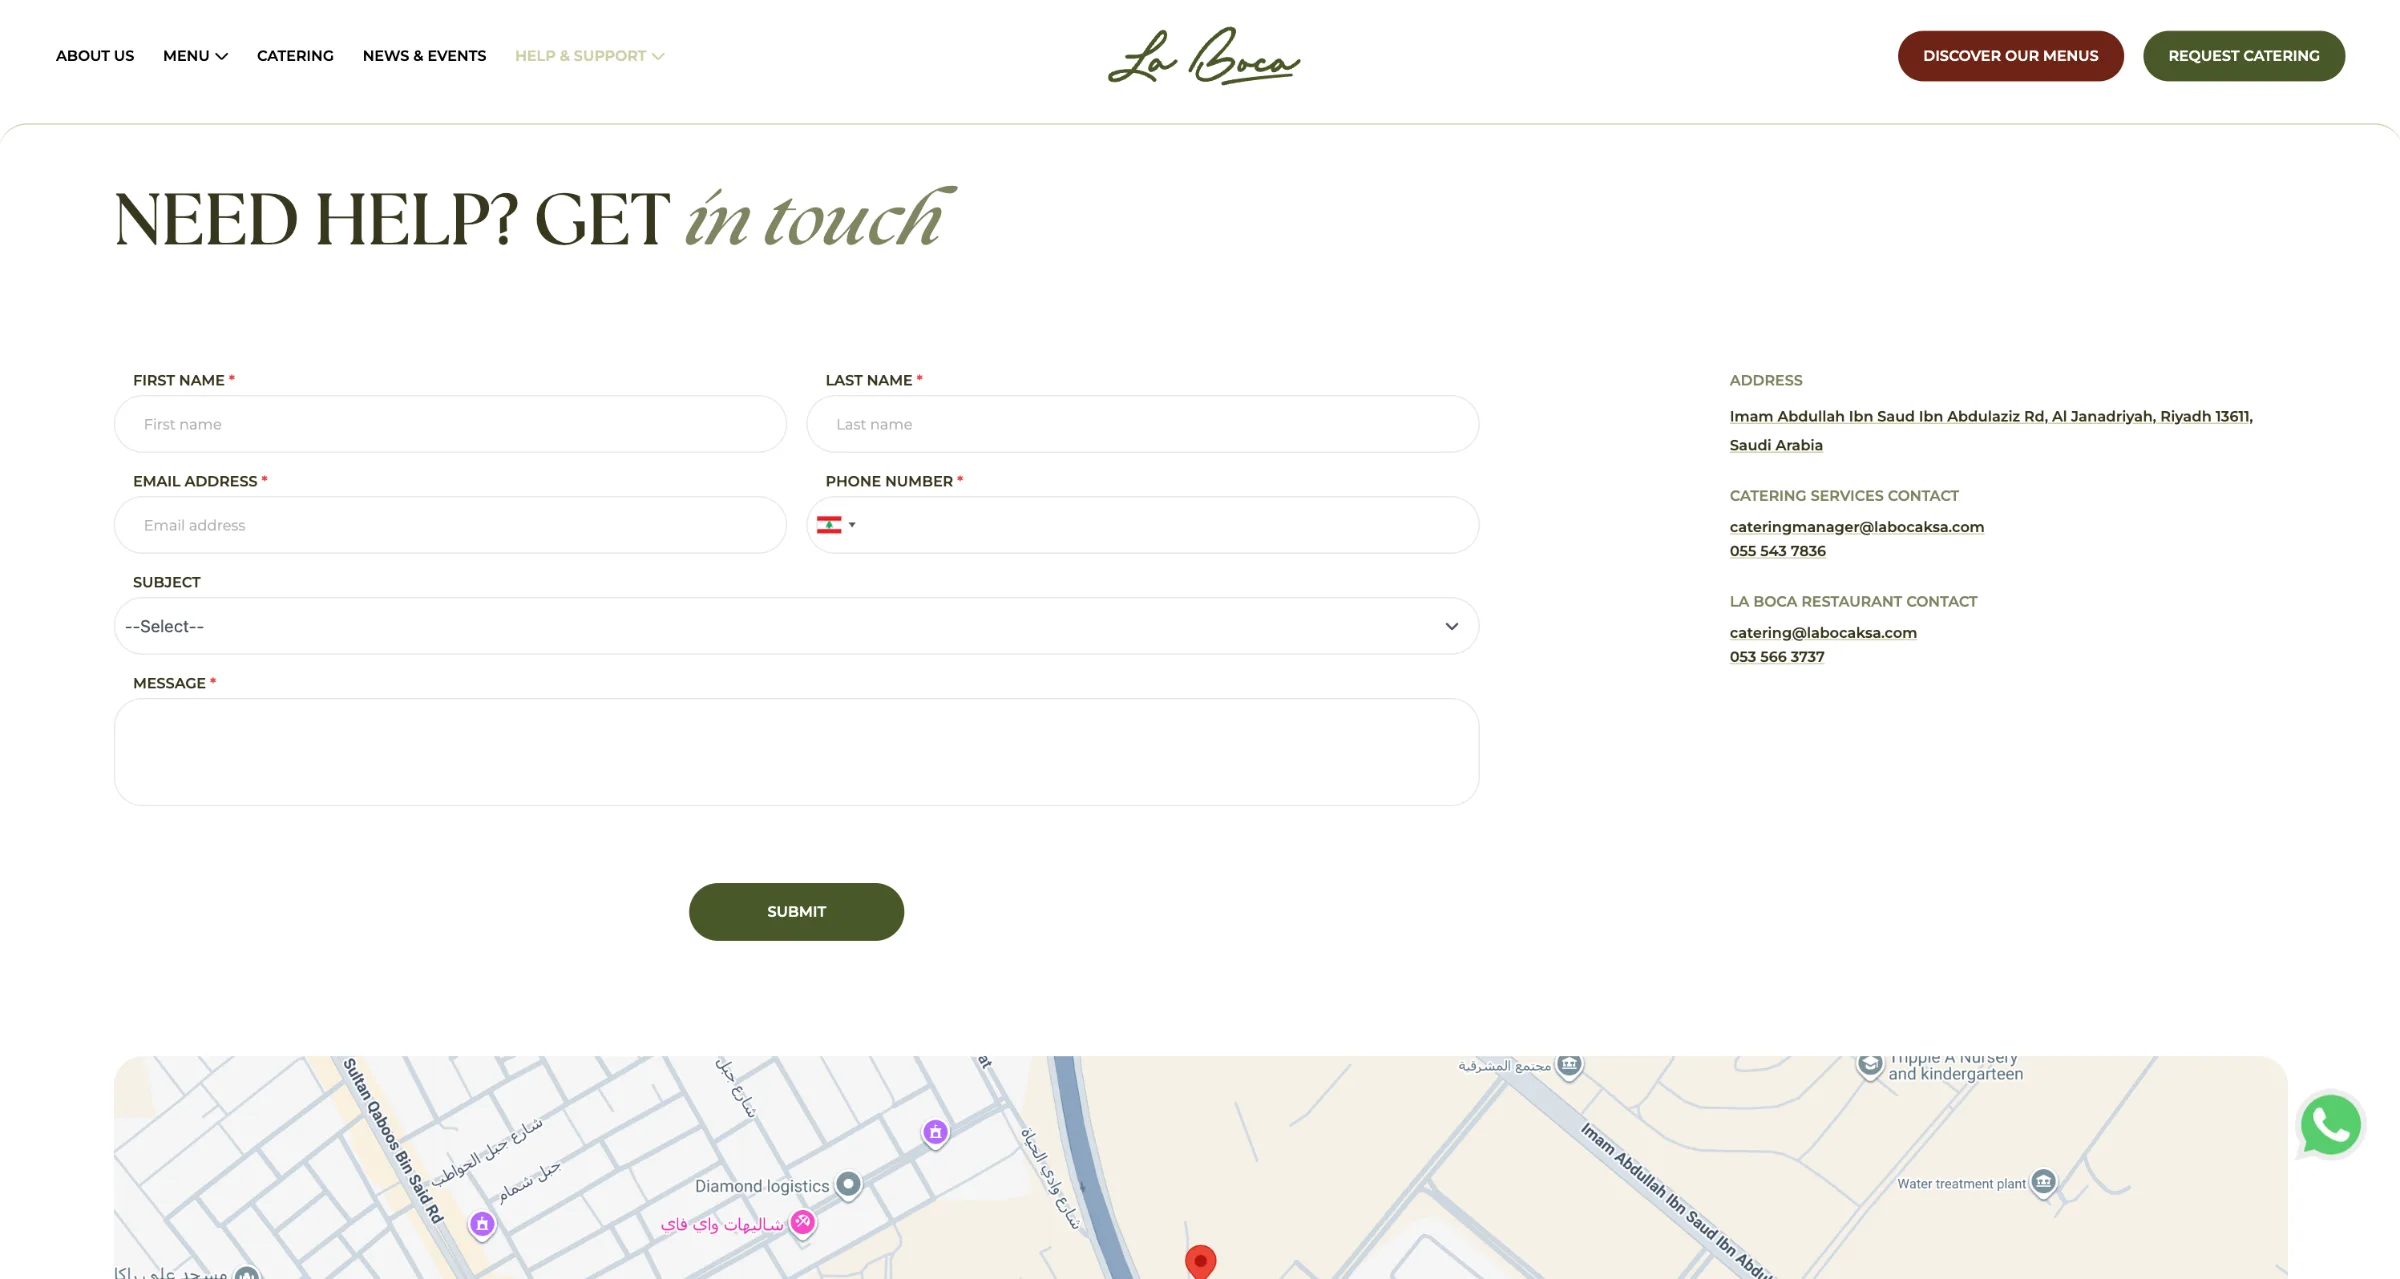Call catering number 055 543 7836
The width and height of the screenshot is (2400, 1279).
[x=1777, y=551]
